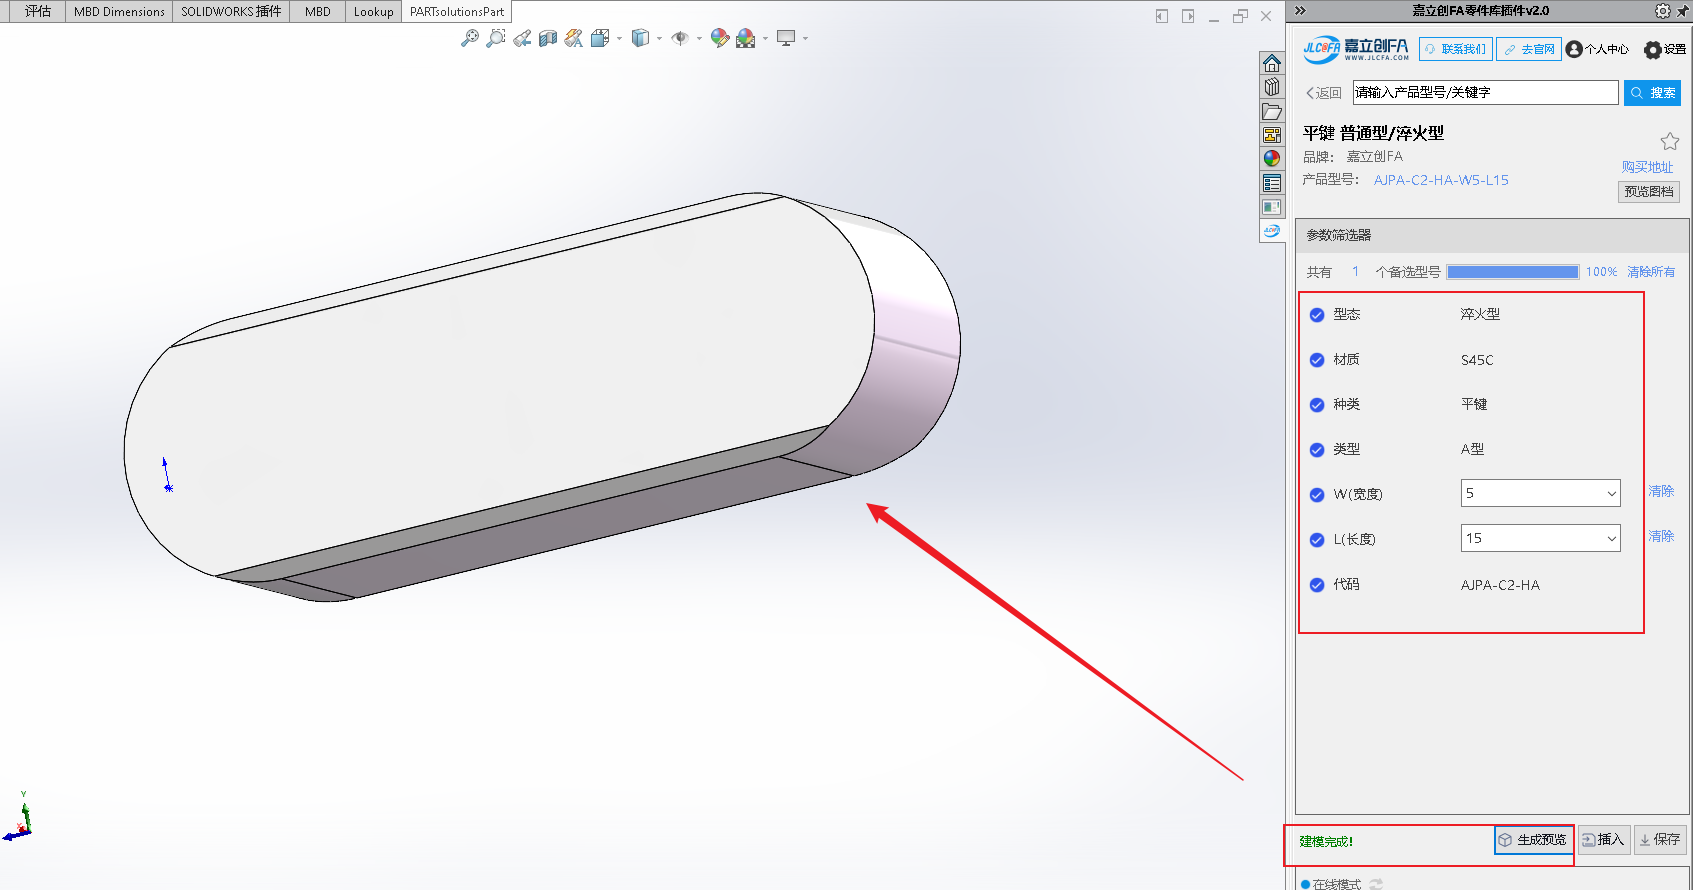Click the favorite star icon
1693x890 pixels.
(x=1669, y=141)
